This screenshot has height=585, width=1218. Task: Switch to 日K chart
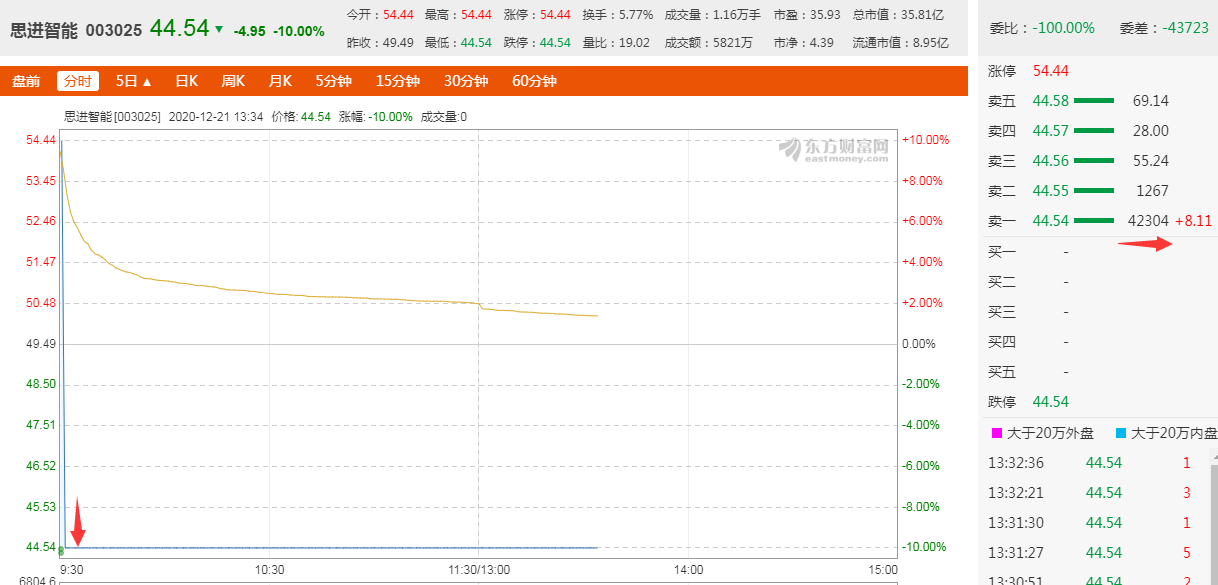click(x=186, y=81)
